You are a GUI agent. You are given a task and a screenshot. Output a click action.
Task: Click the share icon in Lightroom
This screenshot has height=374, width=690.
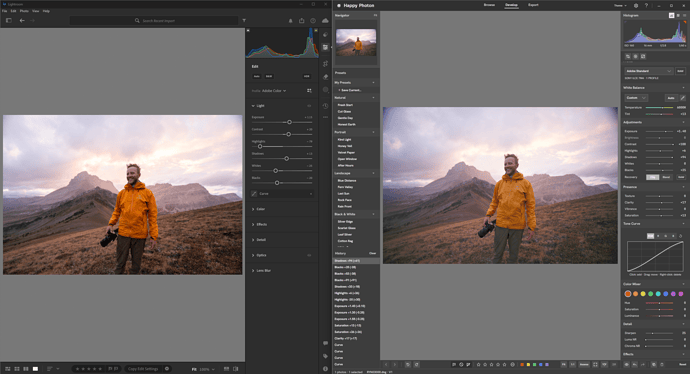pos(301,21)
